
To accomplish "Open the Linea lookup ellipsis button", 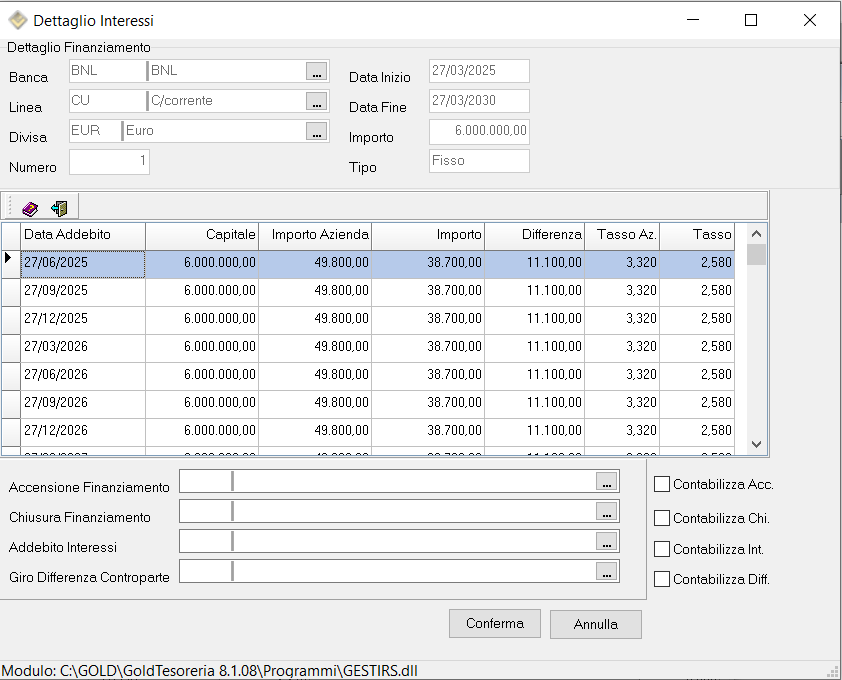I will click(316, 101).
